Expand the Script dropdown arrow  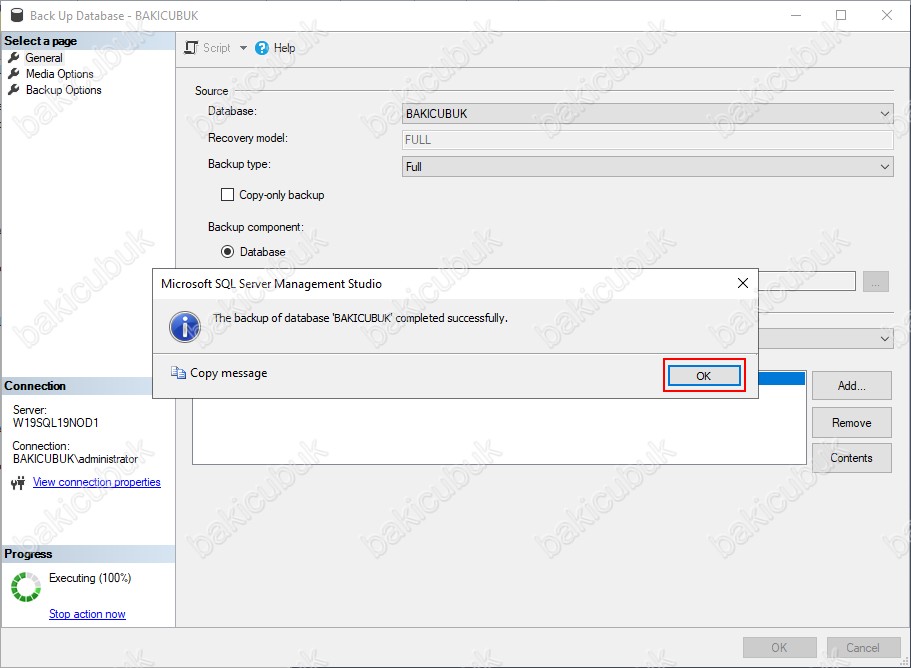coord(243,48)
